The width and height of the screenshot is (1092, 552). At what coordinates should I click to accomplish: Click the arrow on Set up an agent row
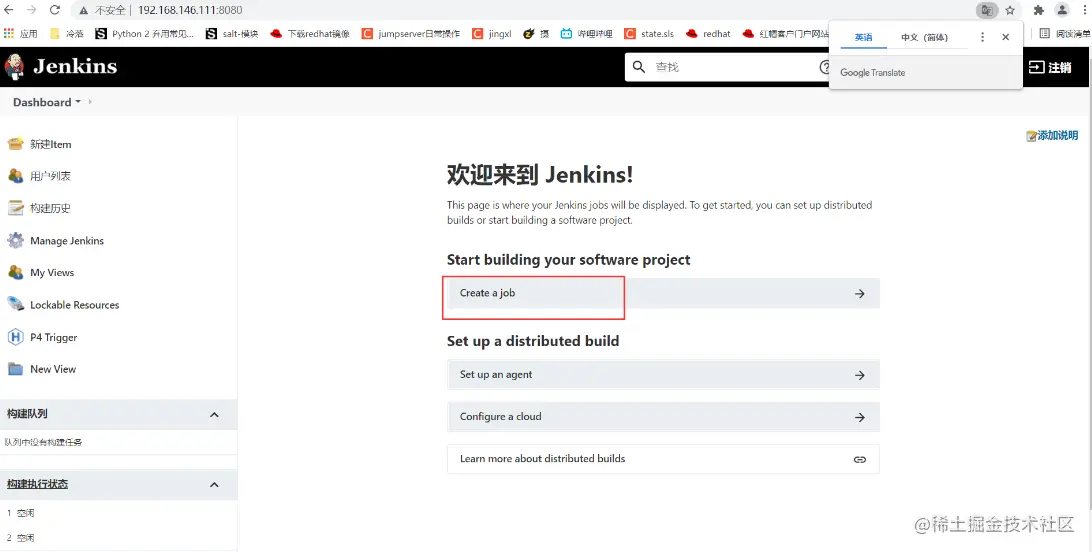(860, 375)
